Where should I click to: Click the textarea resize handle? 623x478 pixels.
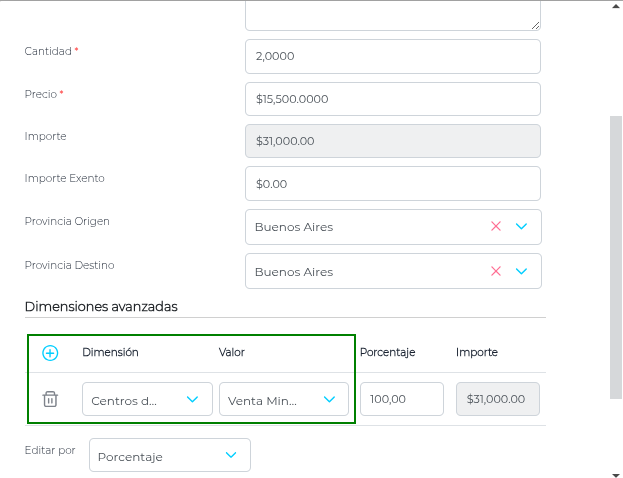(x=535, y=24)
